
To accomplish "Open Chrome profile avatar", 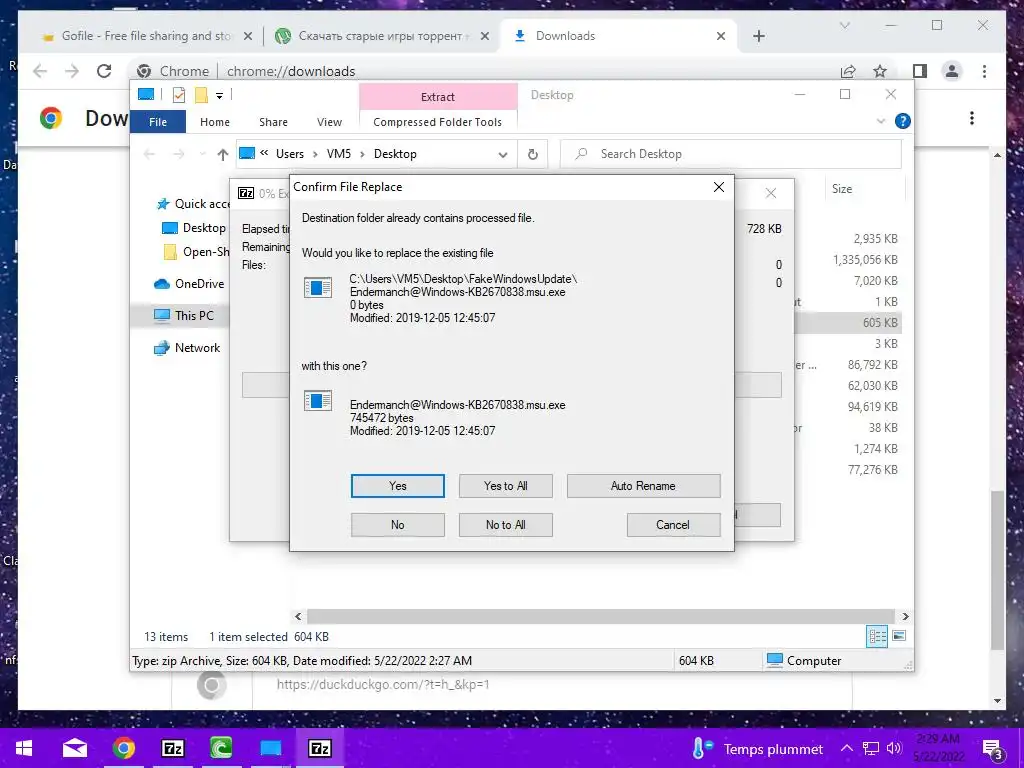I will tap(952, 71).
